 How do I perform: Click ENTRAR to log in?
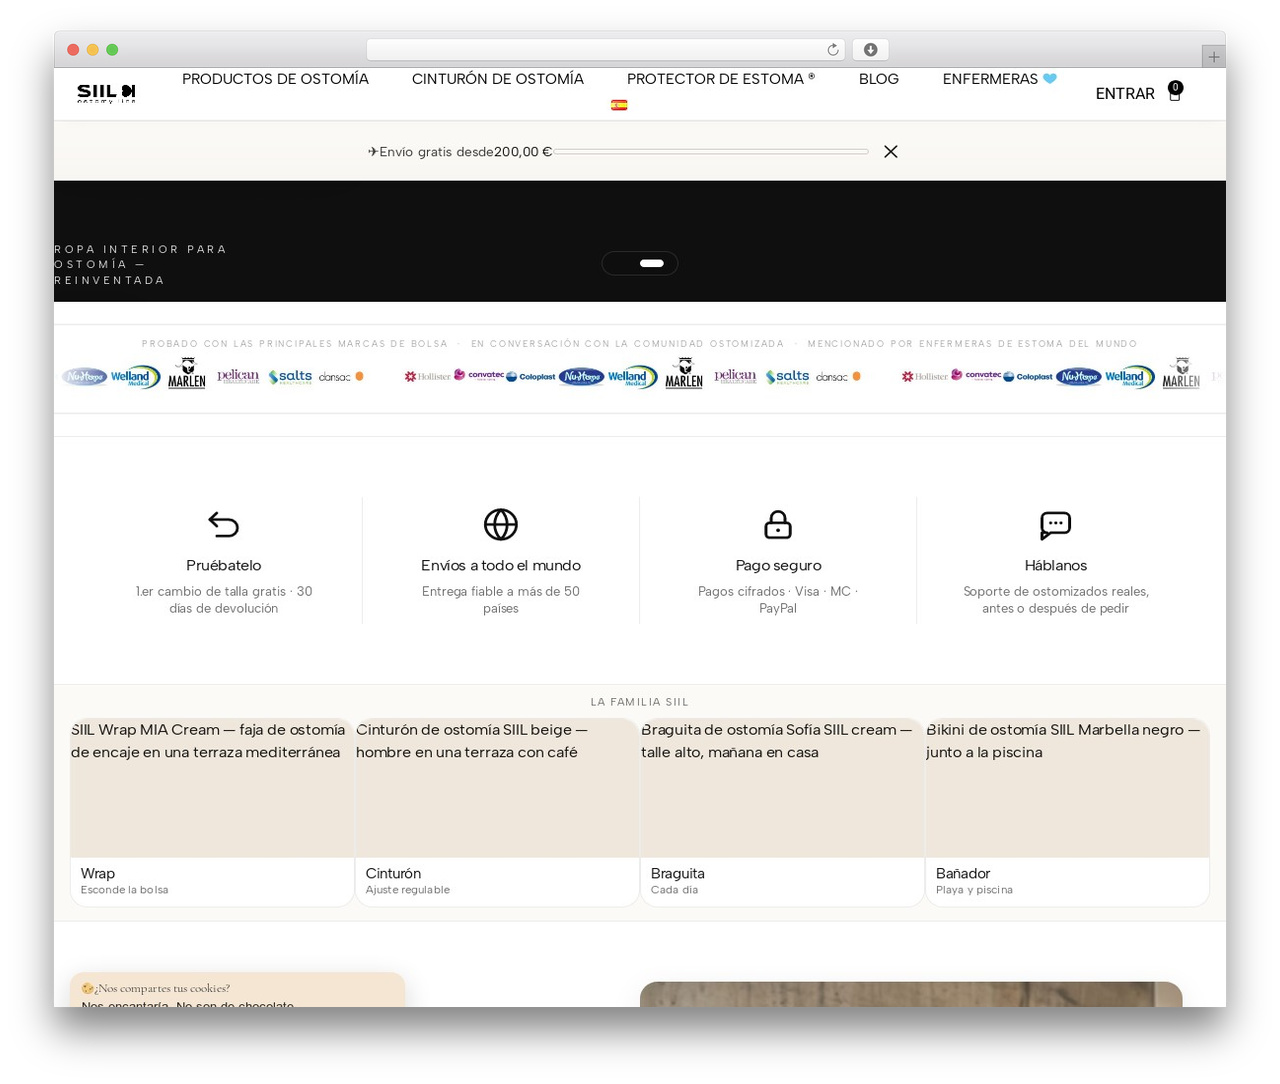coord(1125,94)
